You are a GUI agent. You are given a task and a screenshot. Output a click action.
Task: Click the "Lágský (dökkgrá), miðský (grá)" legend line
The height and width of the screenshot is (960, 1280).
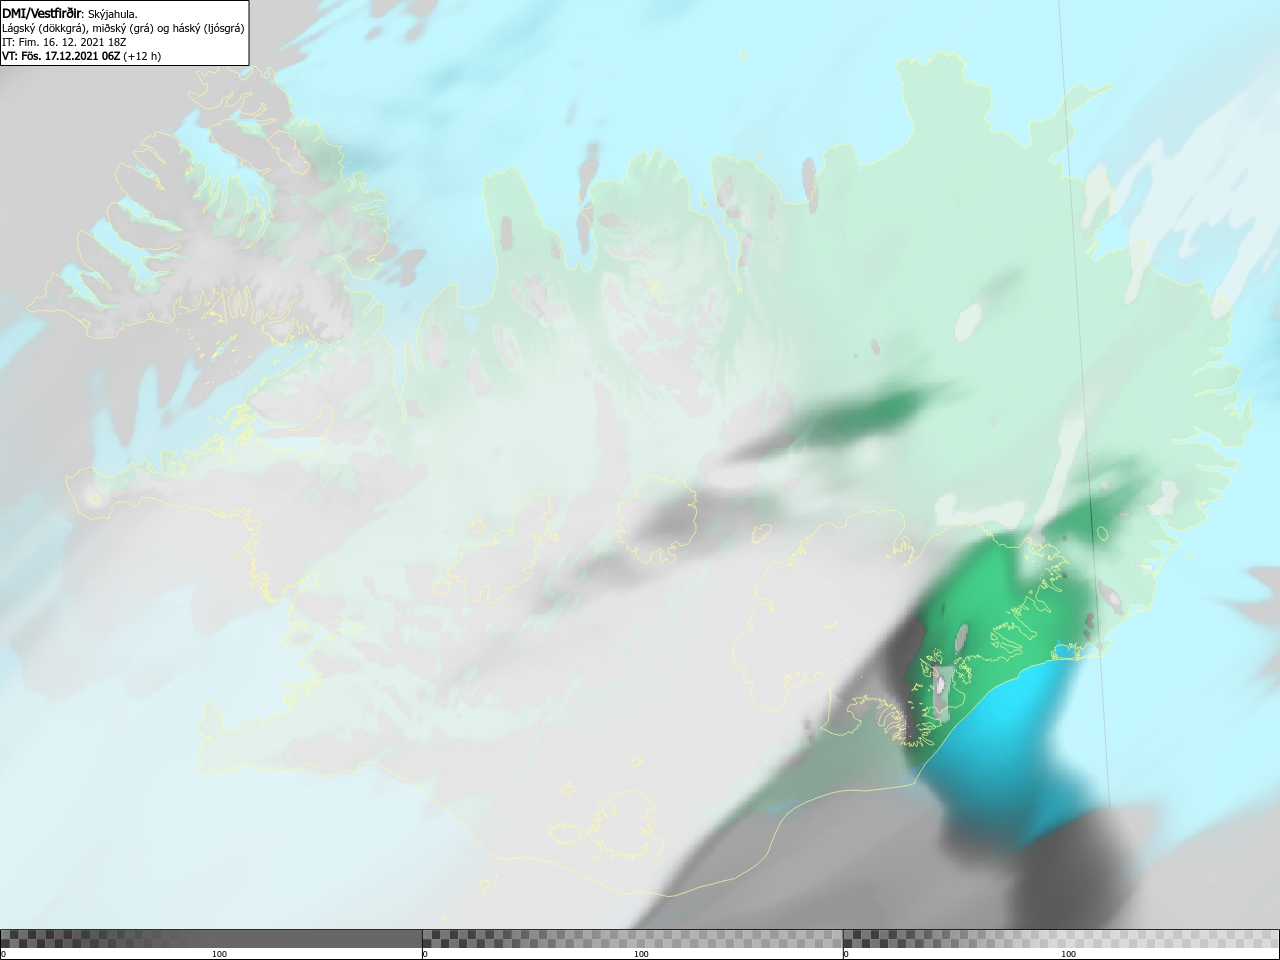[x=123, y=28]
